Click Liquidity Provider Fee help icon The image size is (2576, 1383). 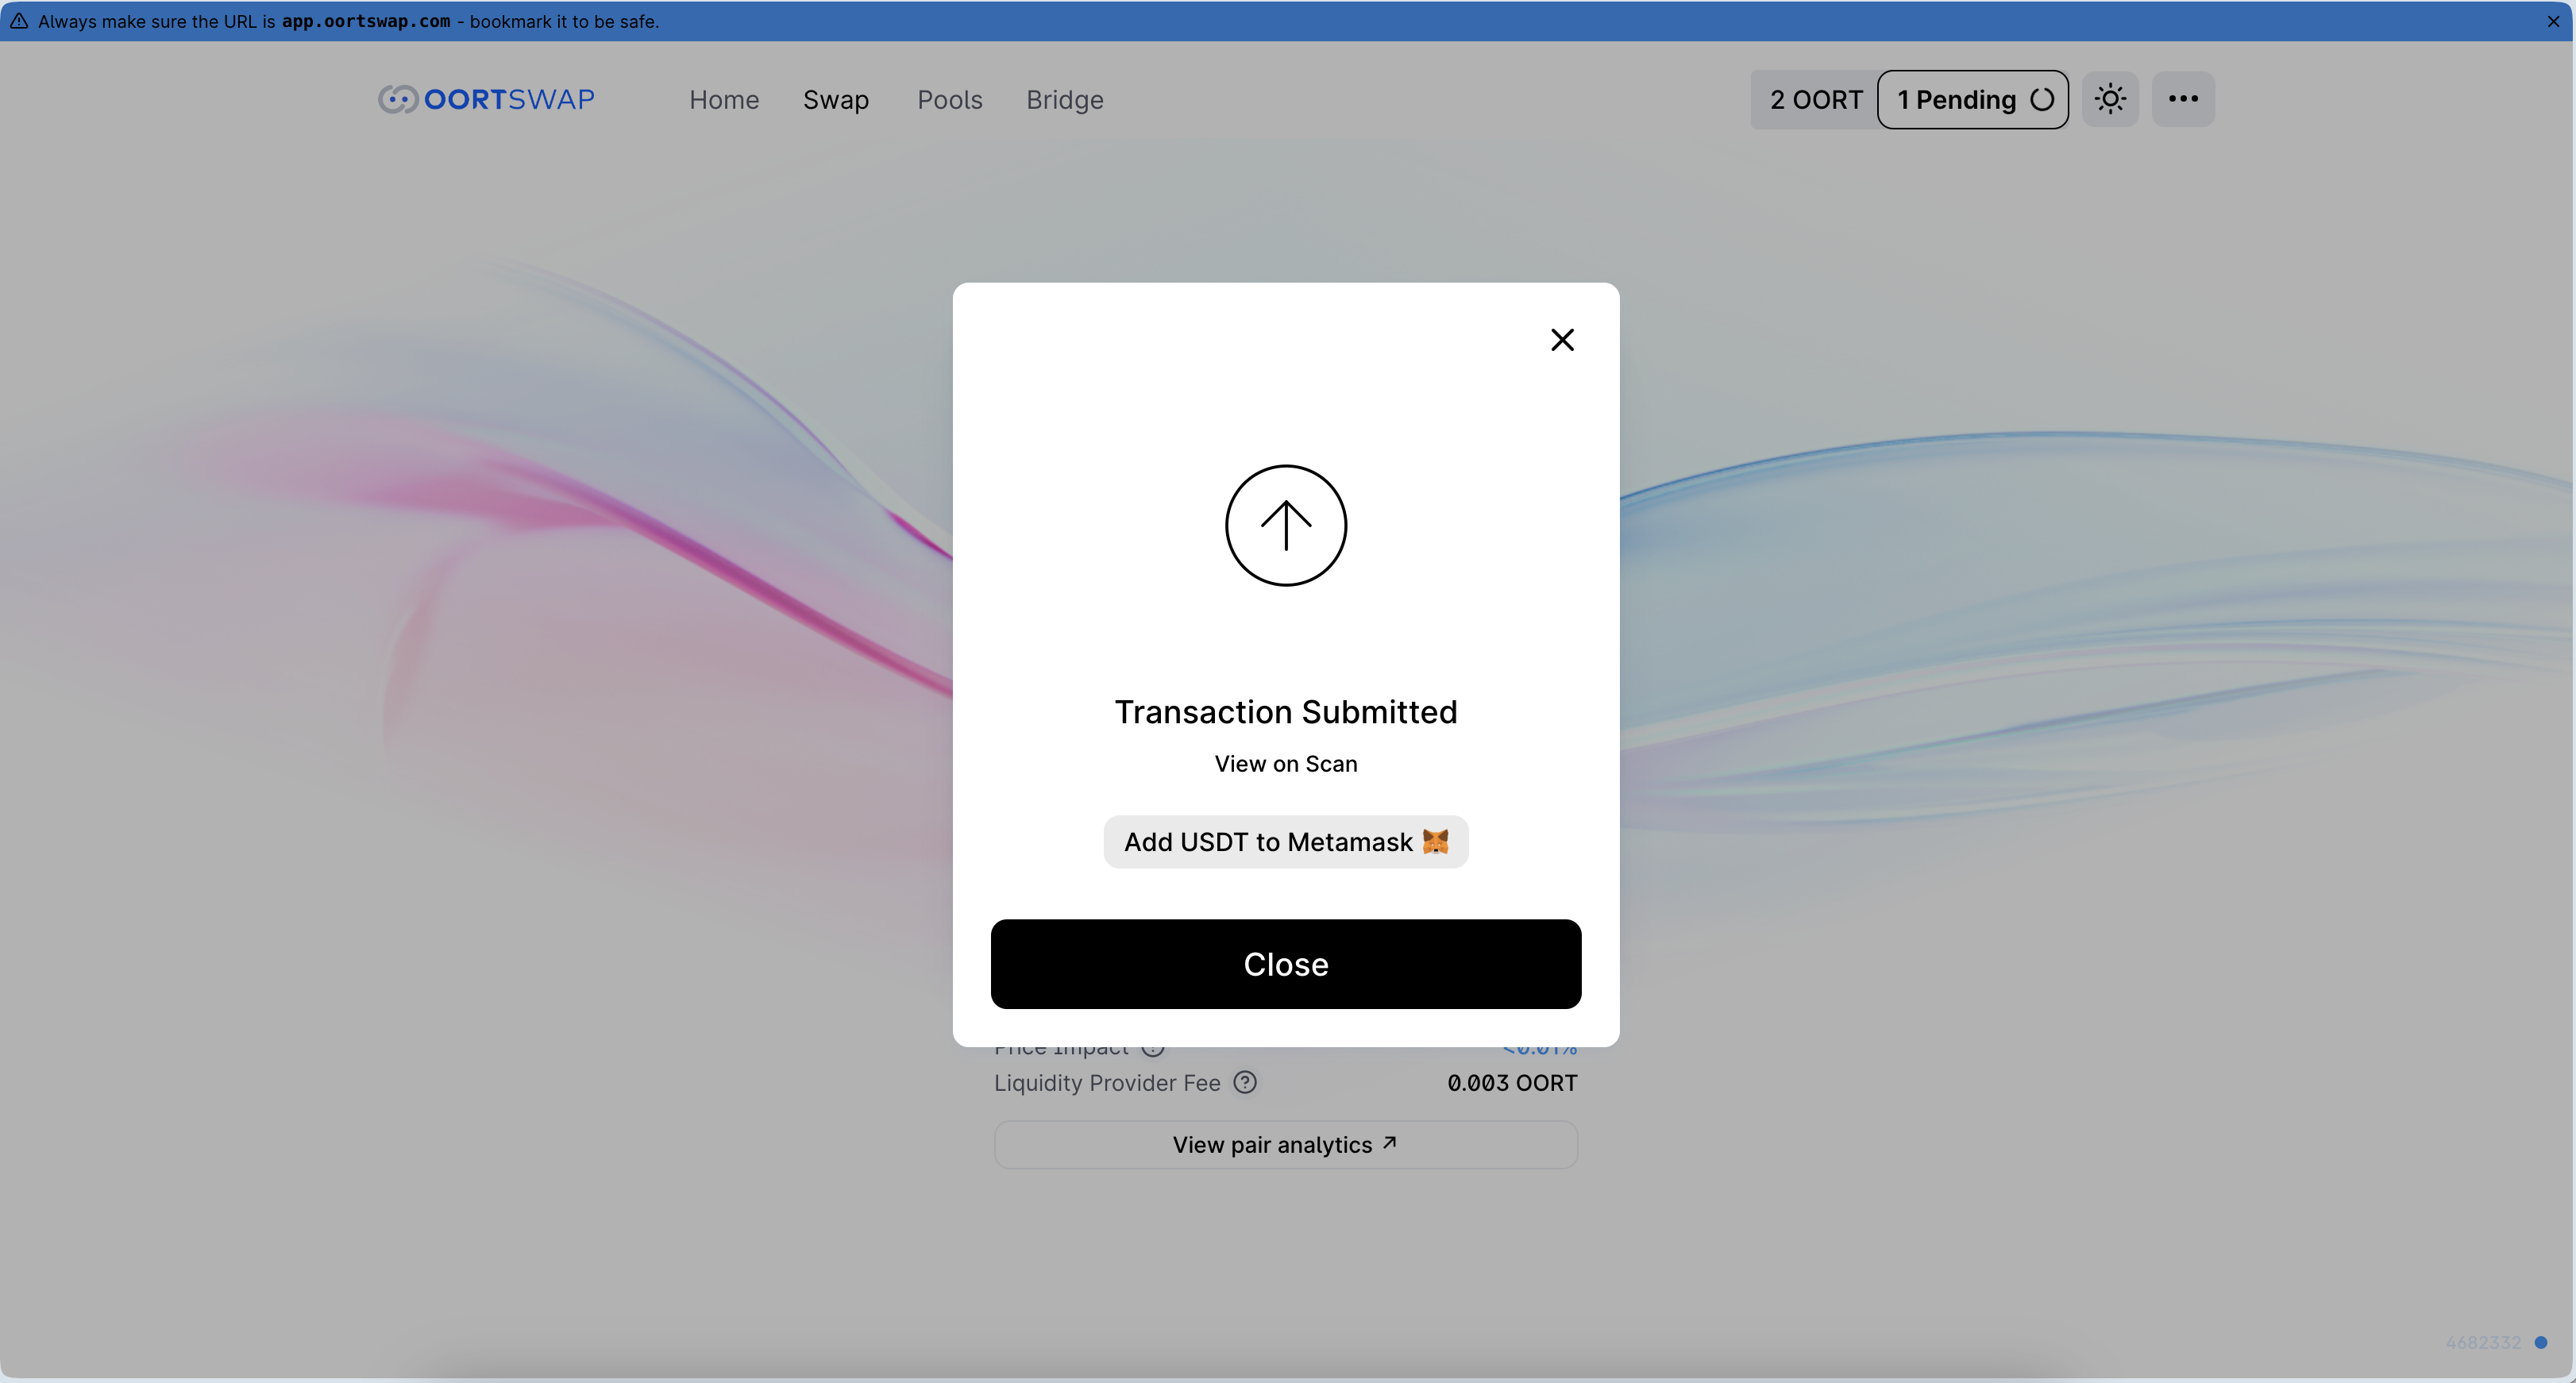[1245, 1082]
